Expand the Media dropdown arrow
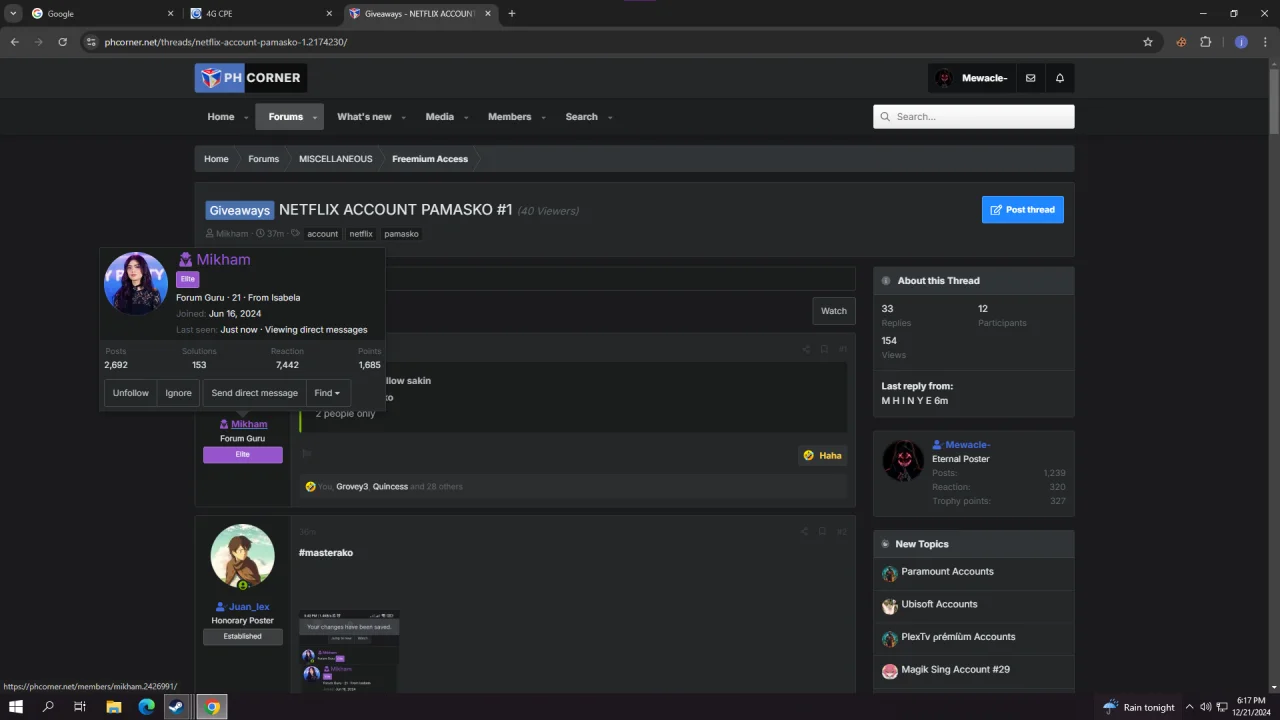The height and width of the screenshot is (720, 1280). [x=466, y=118]
